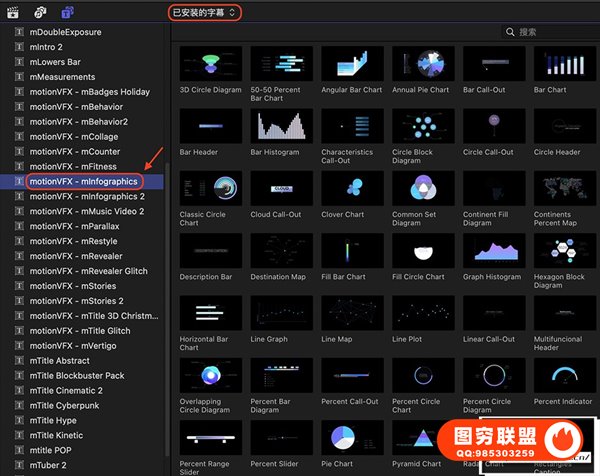Open the Libraries sidebar clapperboard icon
Image resolution: width=600 pixels, height=476 pixels.
click(x=13, y=13)
